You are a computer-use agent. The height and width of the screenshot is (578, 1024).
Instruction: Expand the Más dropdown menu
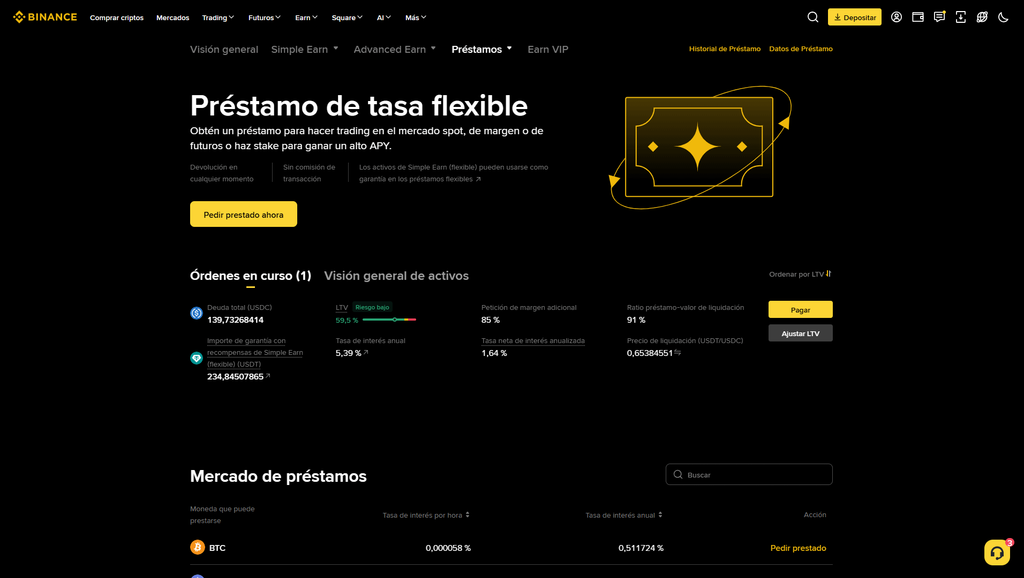click(415, 18)
